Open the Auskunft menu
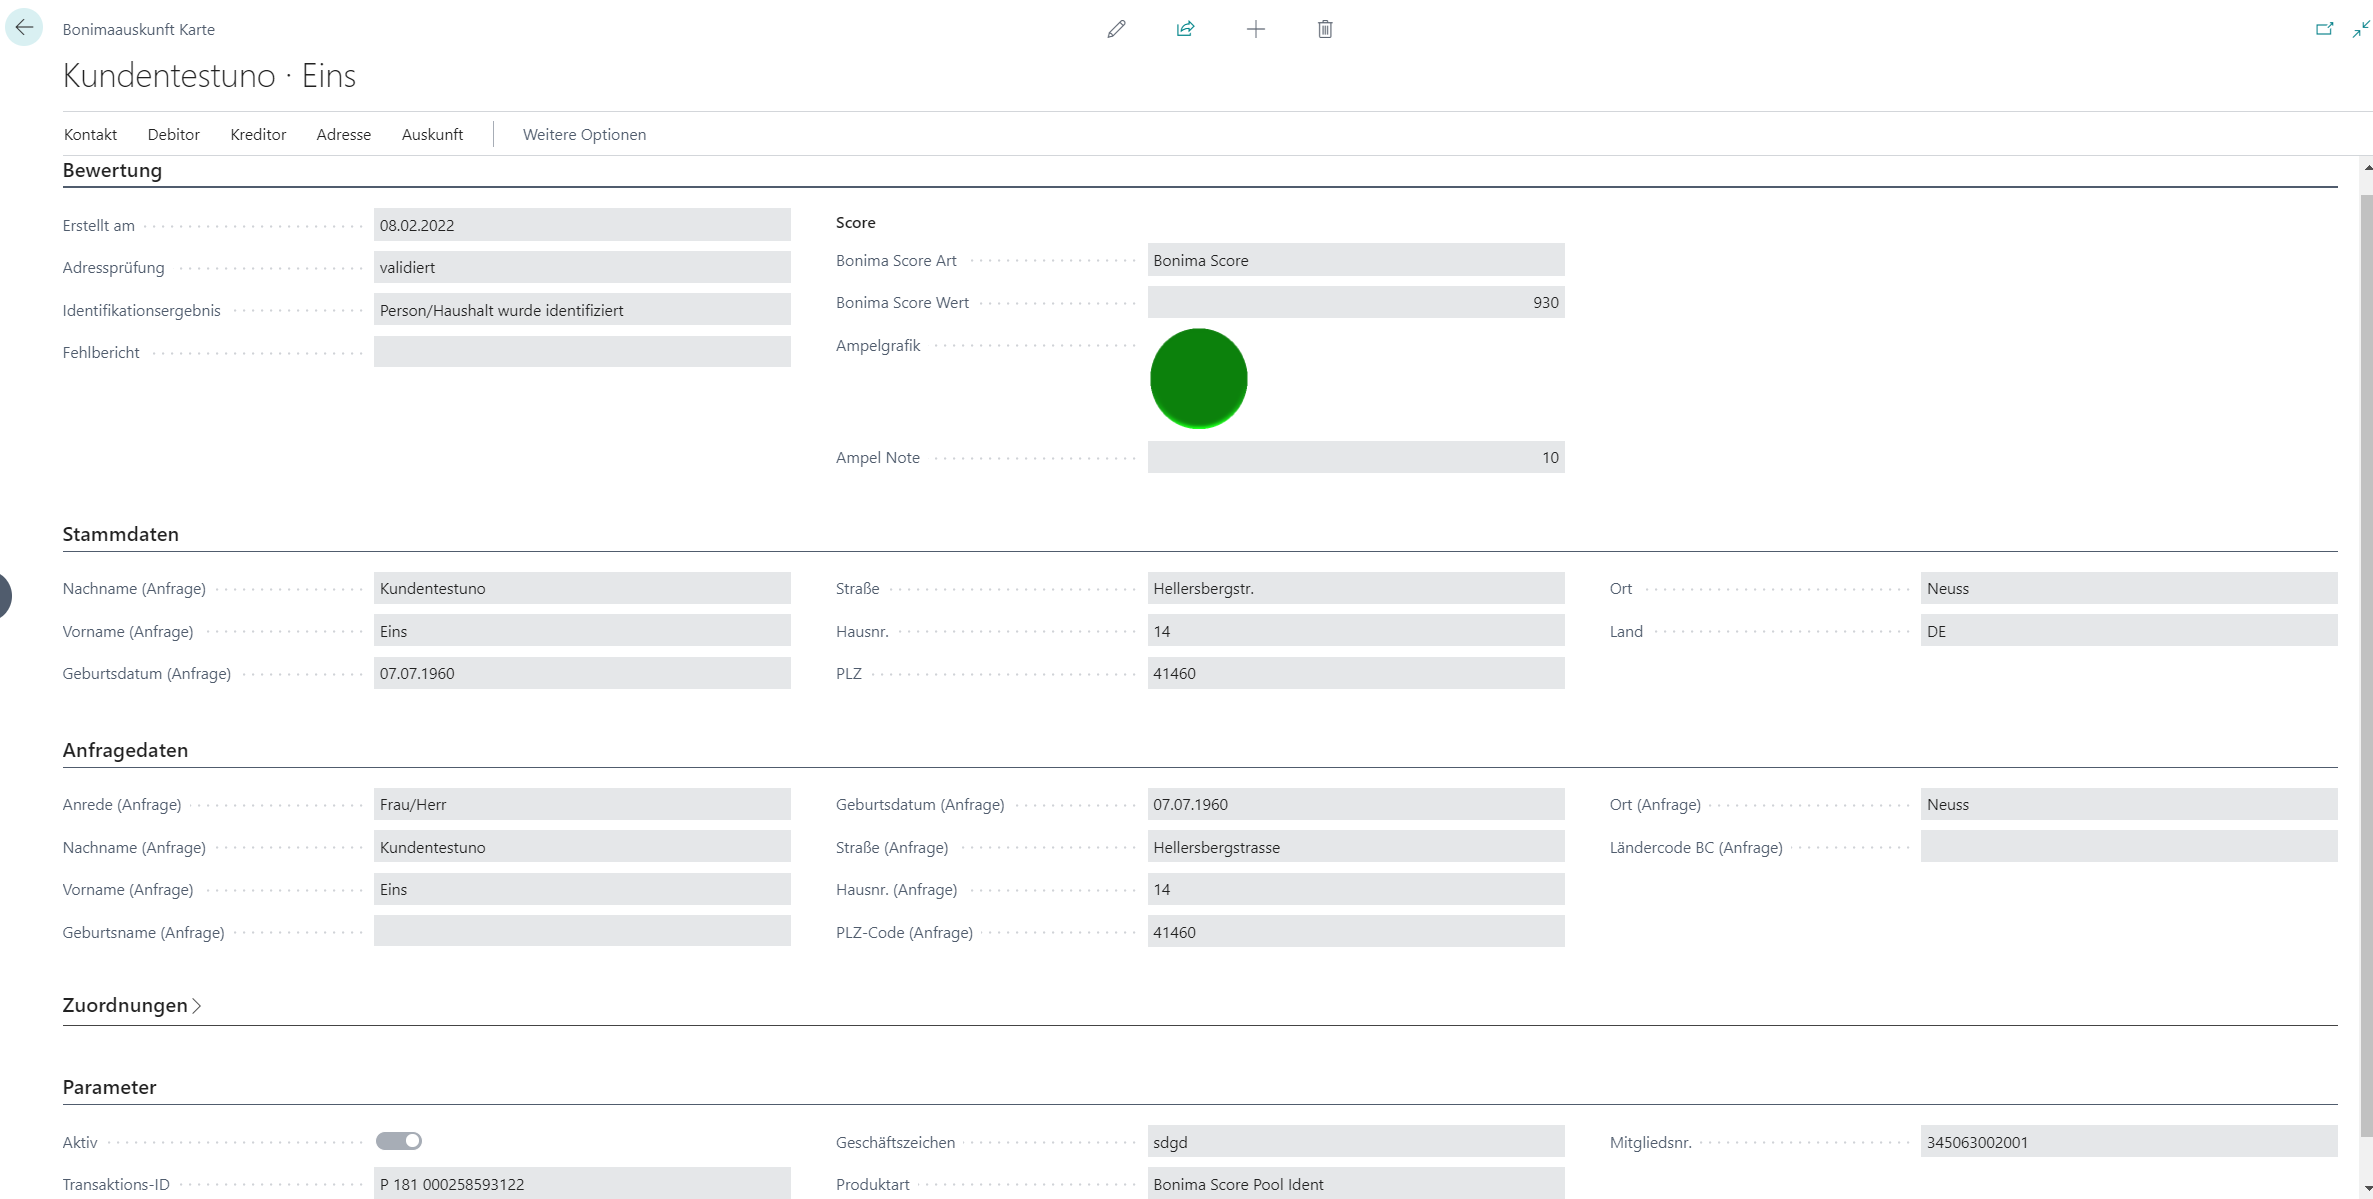 pyautogui.click(x=432, y=134)
